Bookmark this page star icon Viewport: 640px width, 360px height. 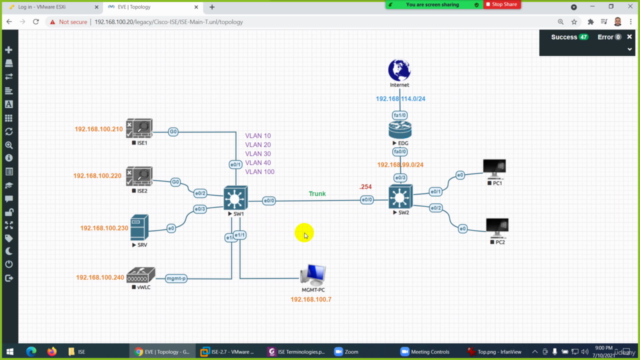click(x=574, y=22)
